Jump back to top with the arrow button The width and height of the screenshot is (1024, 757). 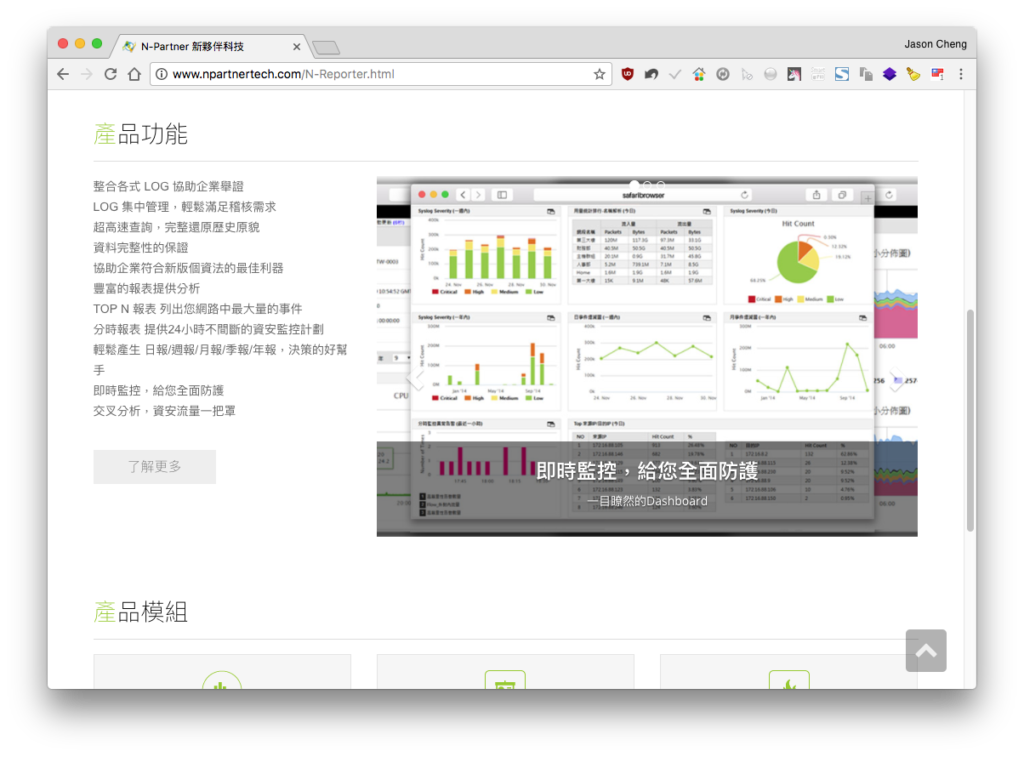click(925, 651)
